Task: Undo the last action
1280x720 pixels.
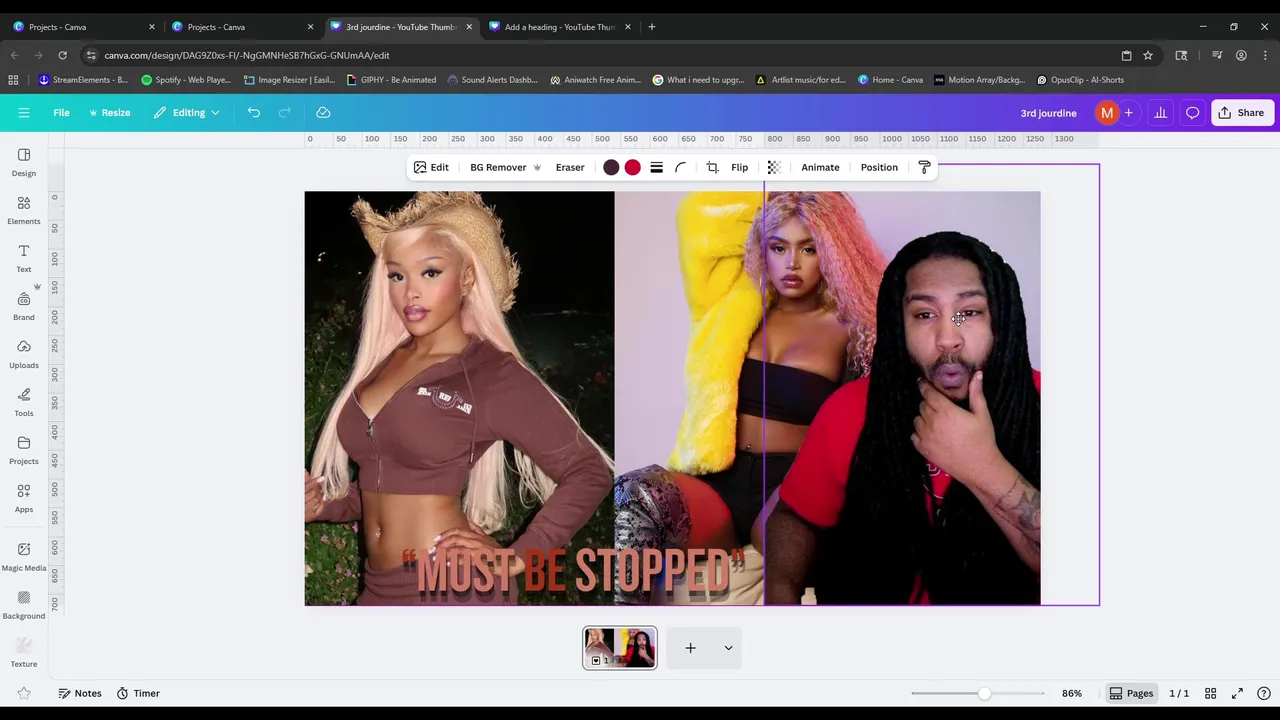Action: pyautogui.click(x=254, y=113)
